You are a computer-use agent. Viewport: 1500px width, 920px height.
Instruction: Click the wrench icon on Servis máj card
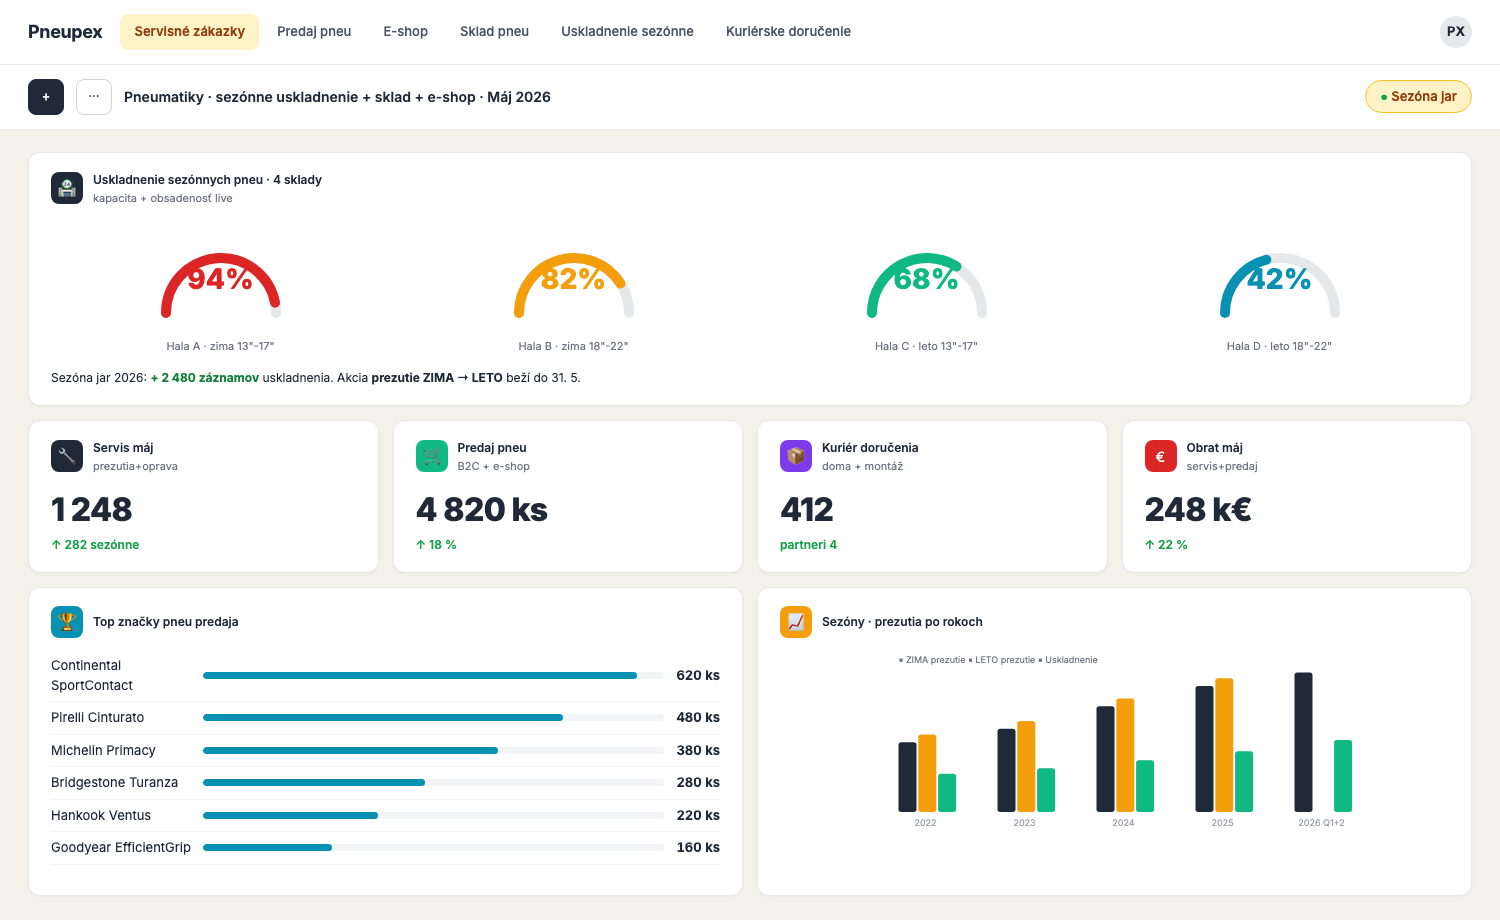(67, 456)
